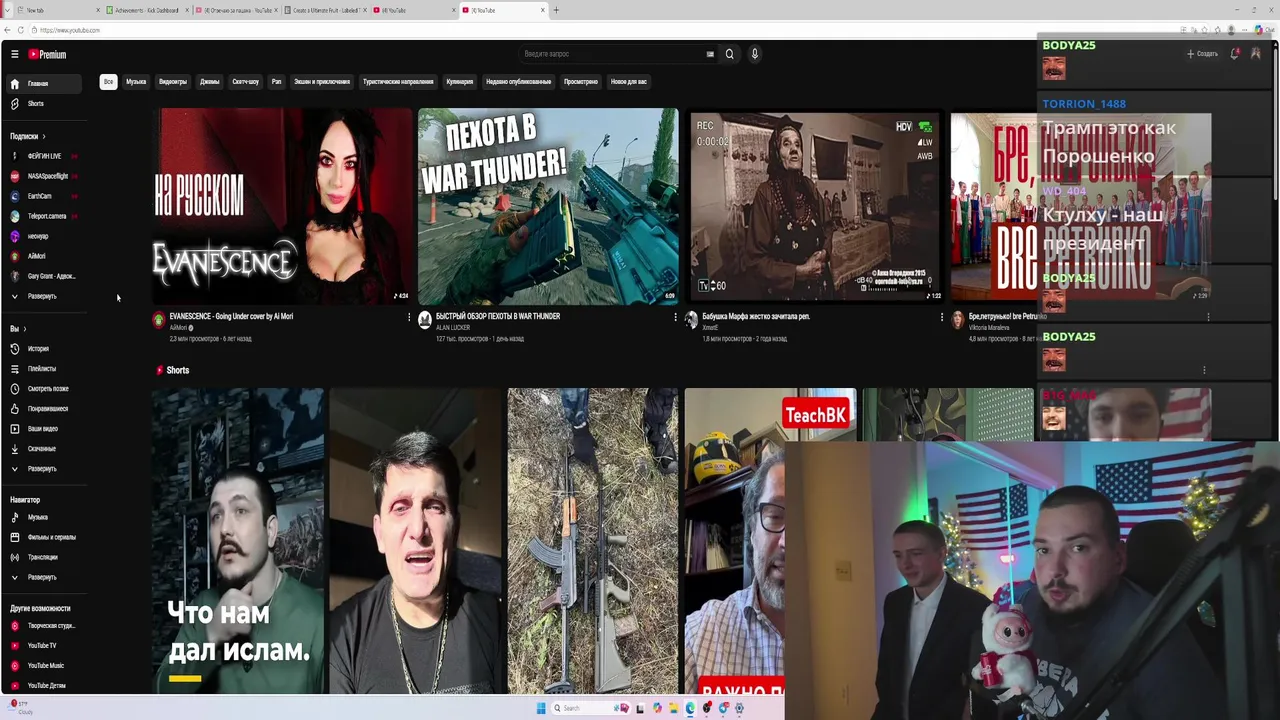Open a new browser tab with plus
The height and width of the screenshot is (720, 1280).
(556, 10)
